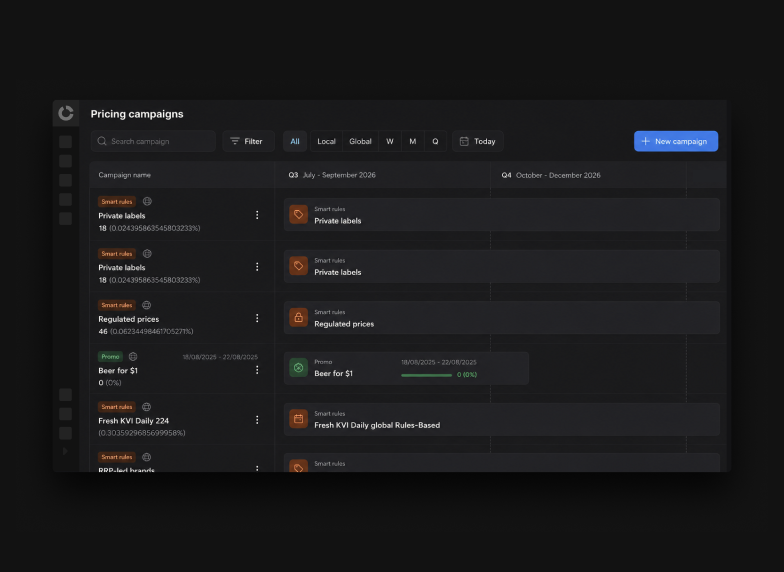784x572 pixels.
Task: Click globe icon beside the Promo tag
Action: pyautogui.click(x=133, y=356)
